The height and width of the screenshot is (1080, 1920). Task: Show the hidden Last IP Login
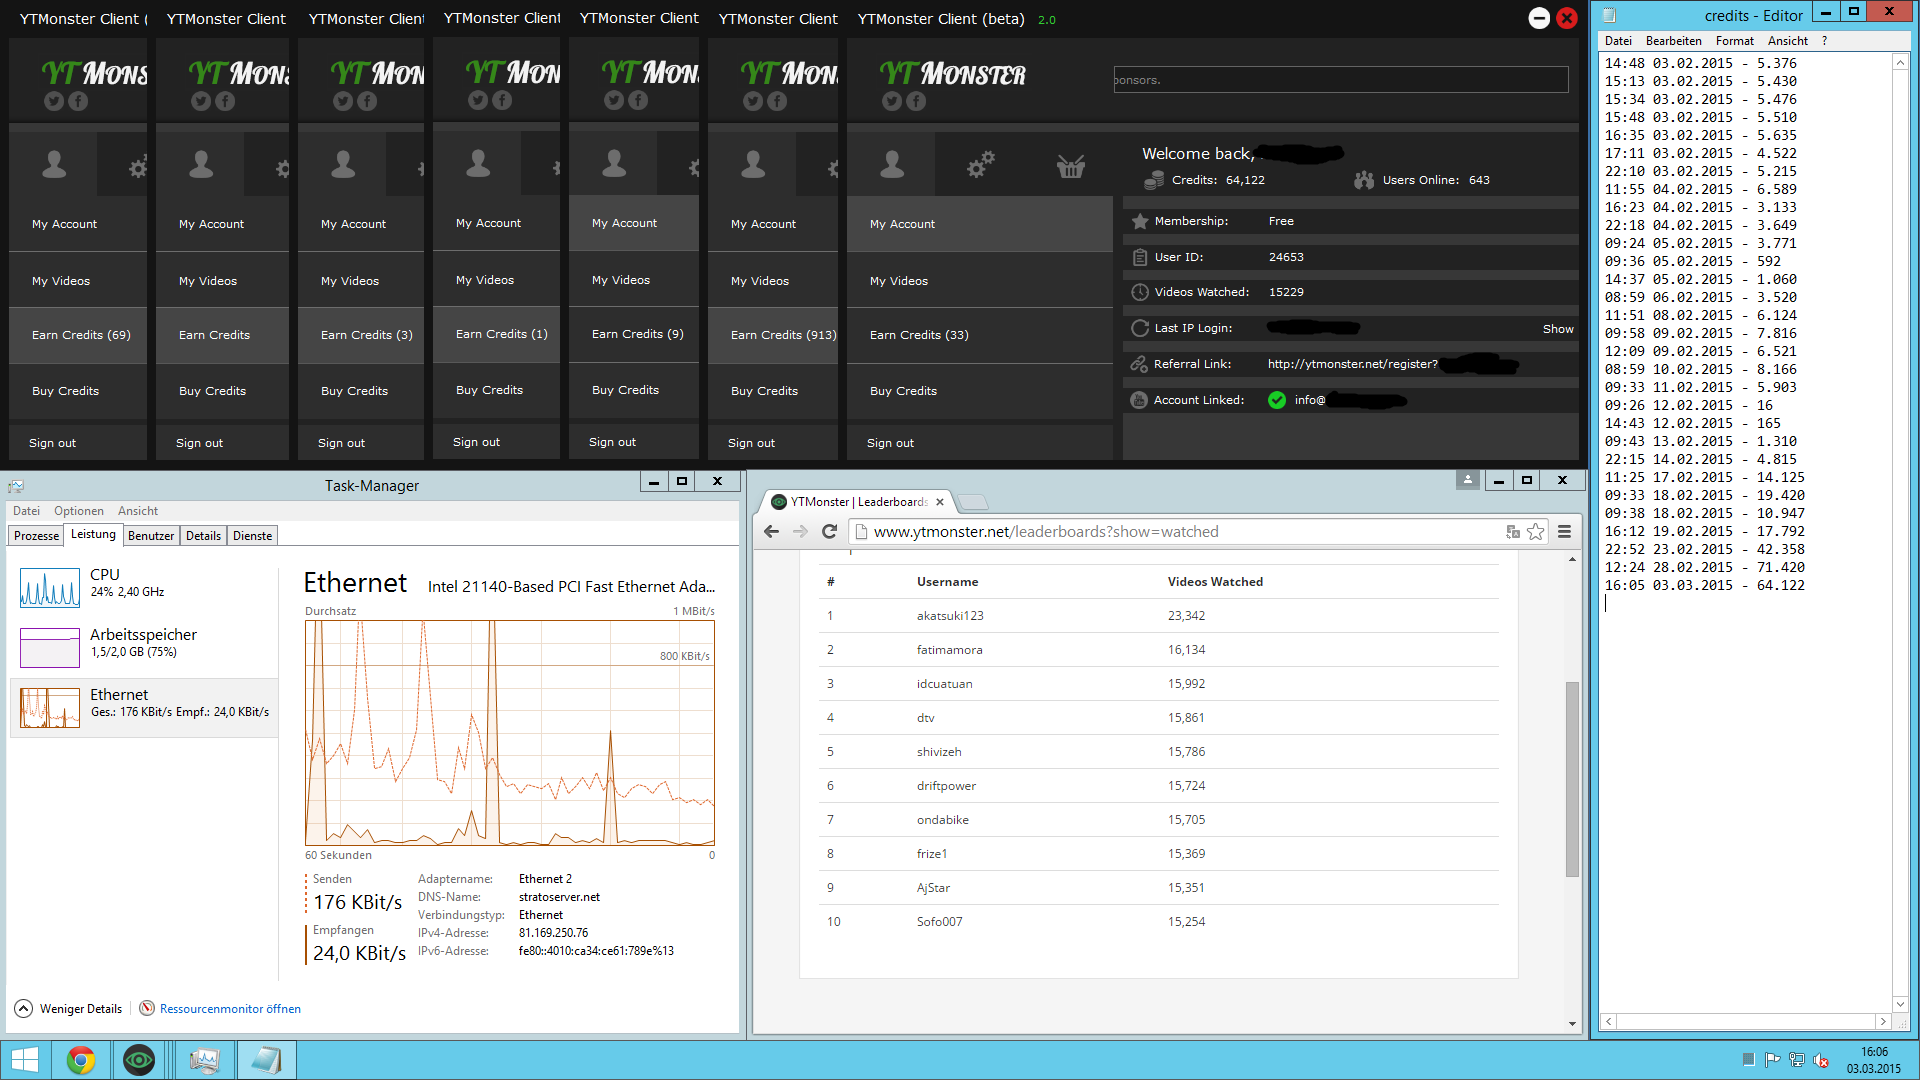point(1557,329)
